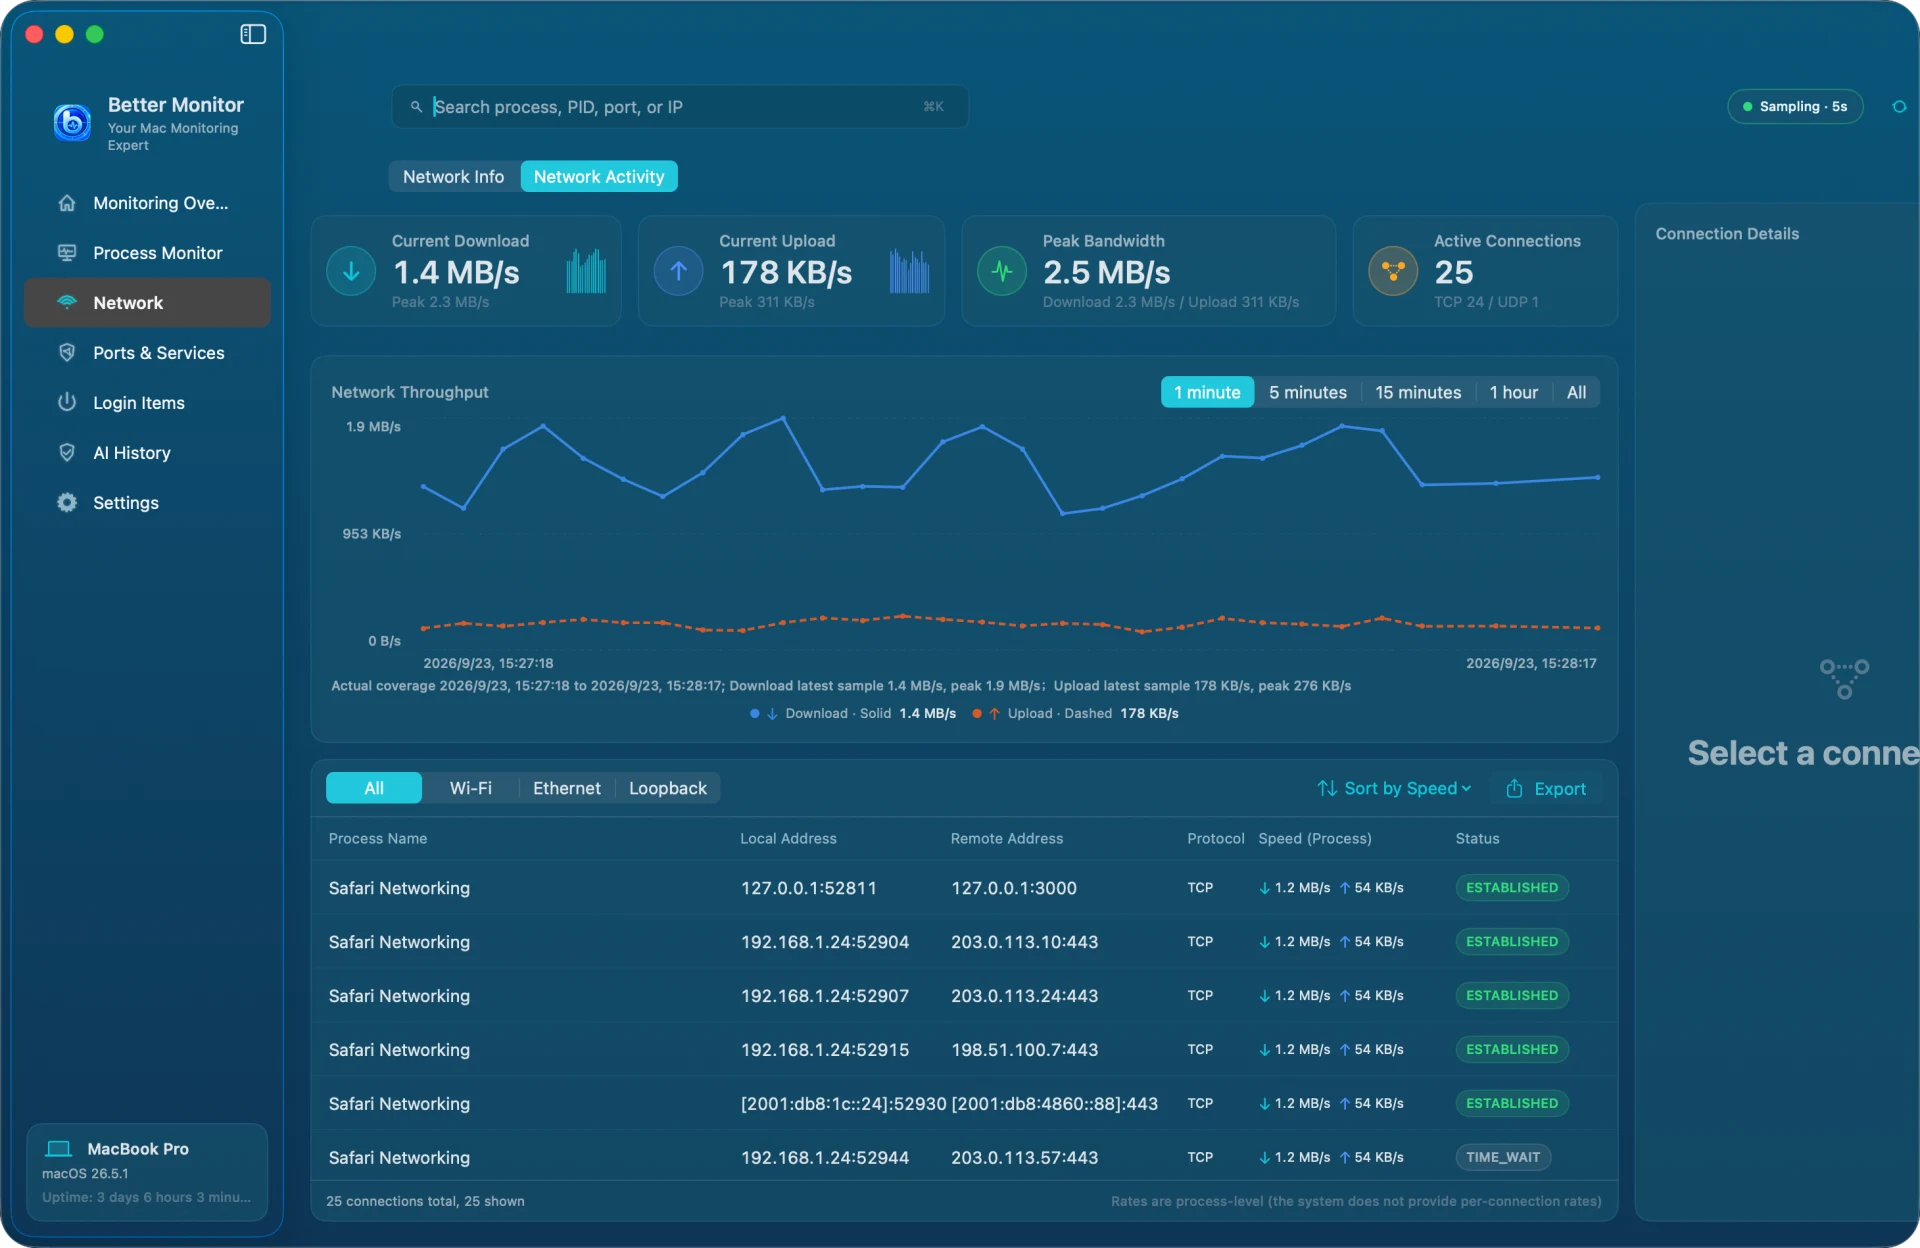Click the Peak Bandwidth 2.5 MB/s value
Viewport: 1920px width, 1248px height.
pos(1106,273)
